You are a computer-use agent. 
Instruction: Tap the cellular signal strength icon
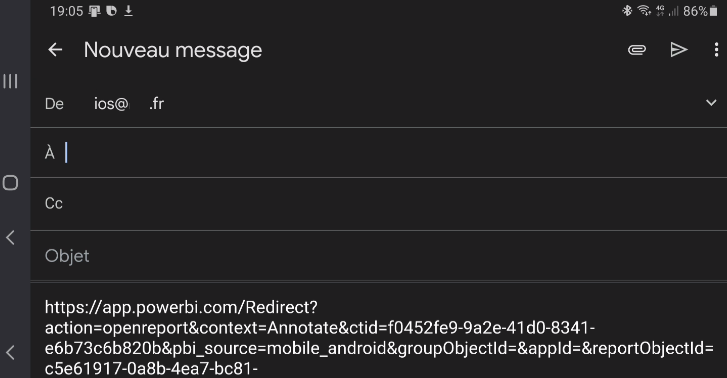pos(674,11)
